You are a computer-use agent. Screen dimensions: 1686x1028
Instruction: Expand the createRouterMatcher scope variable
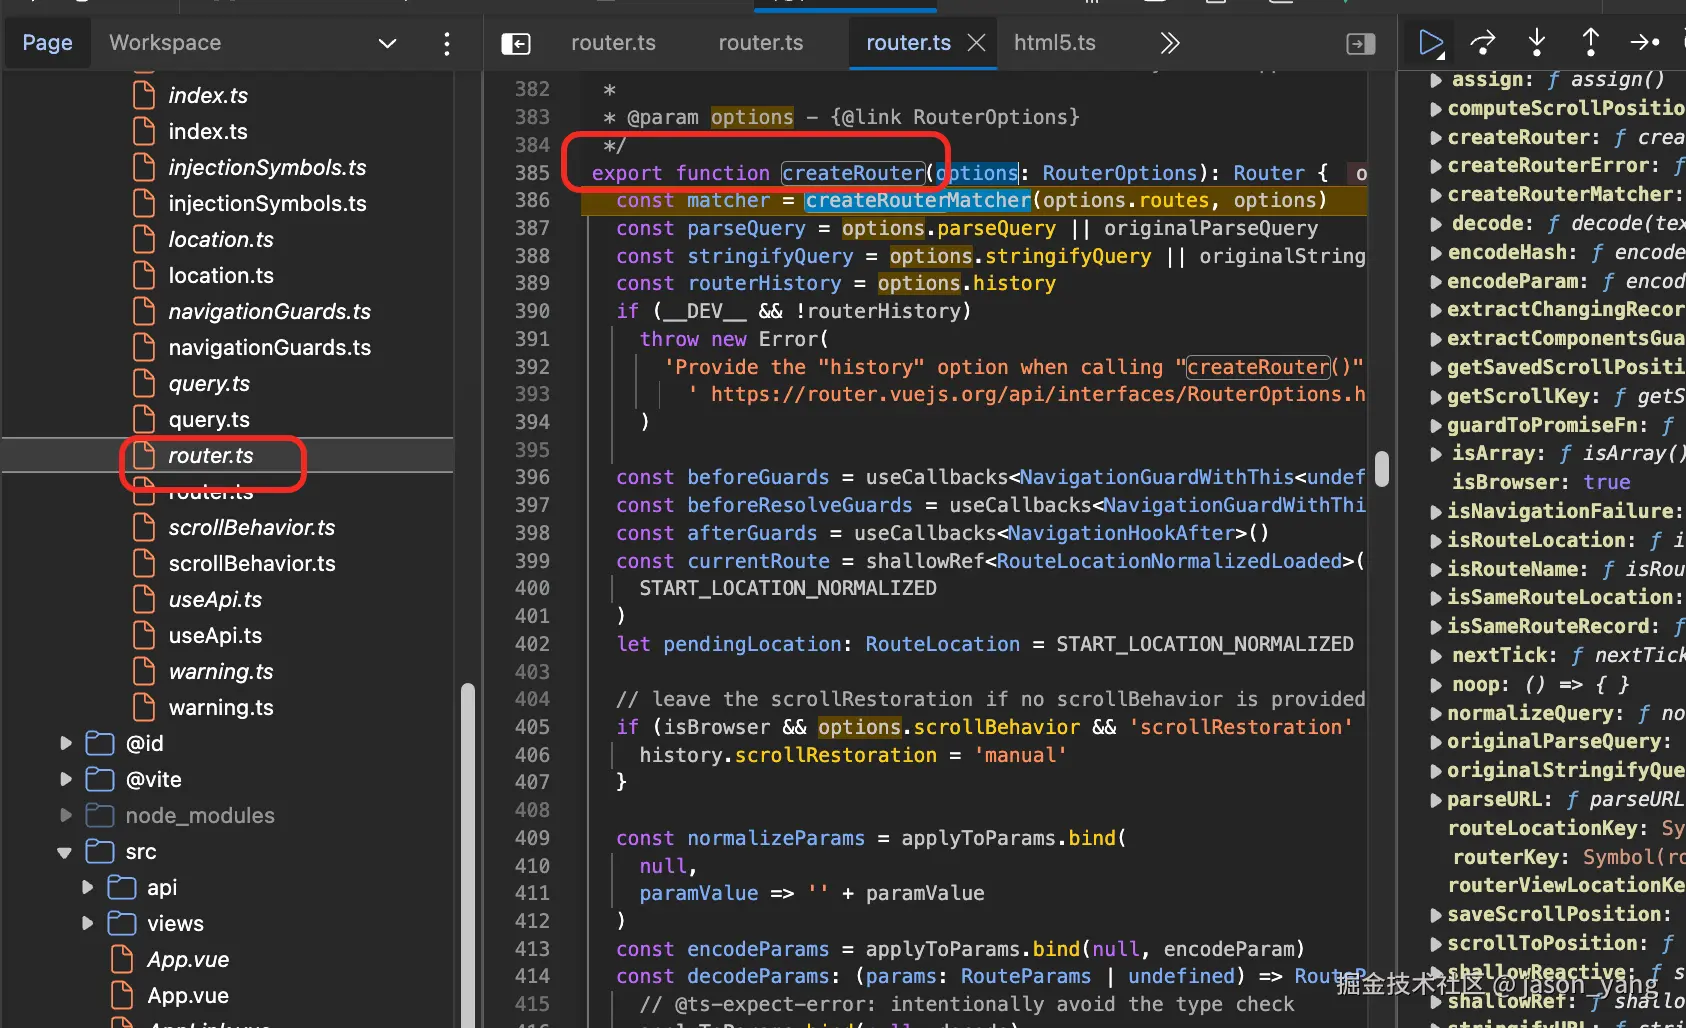pyautogui.click(x=1436, y=195)
